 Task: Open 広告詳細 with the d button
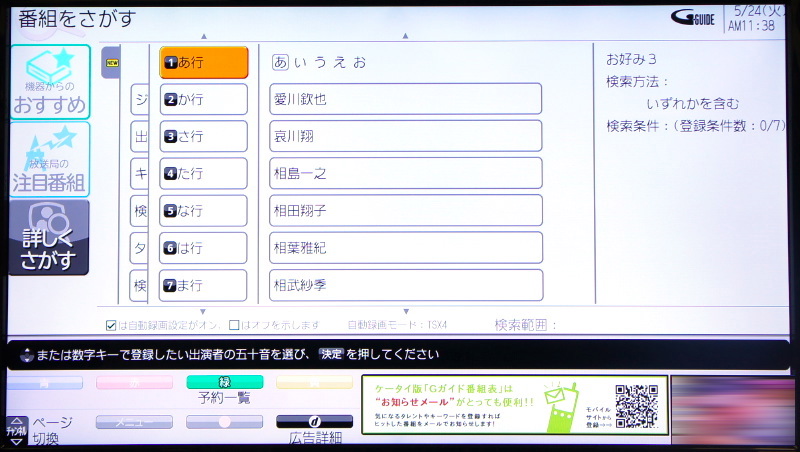[x=314, y=421]
